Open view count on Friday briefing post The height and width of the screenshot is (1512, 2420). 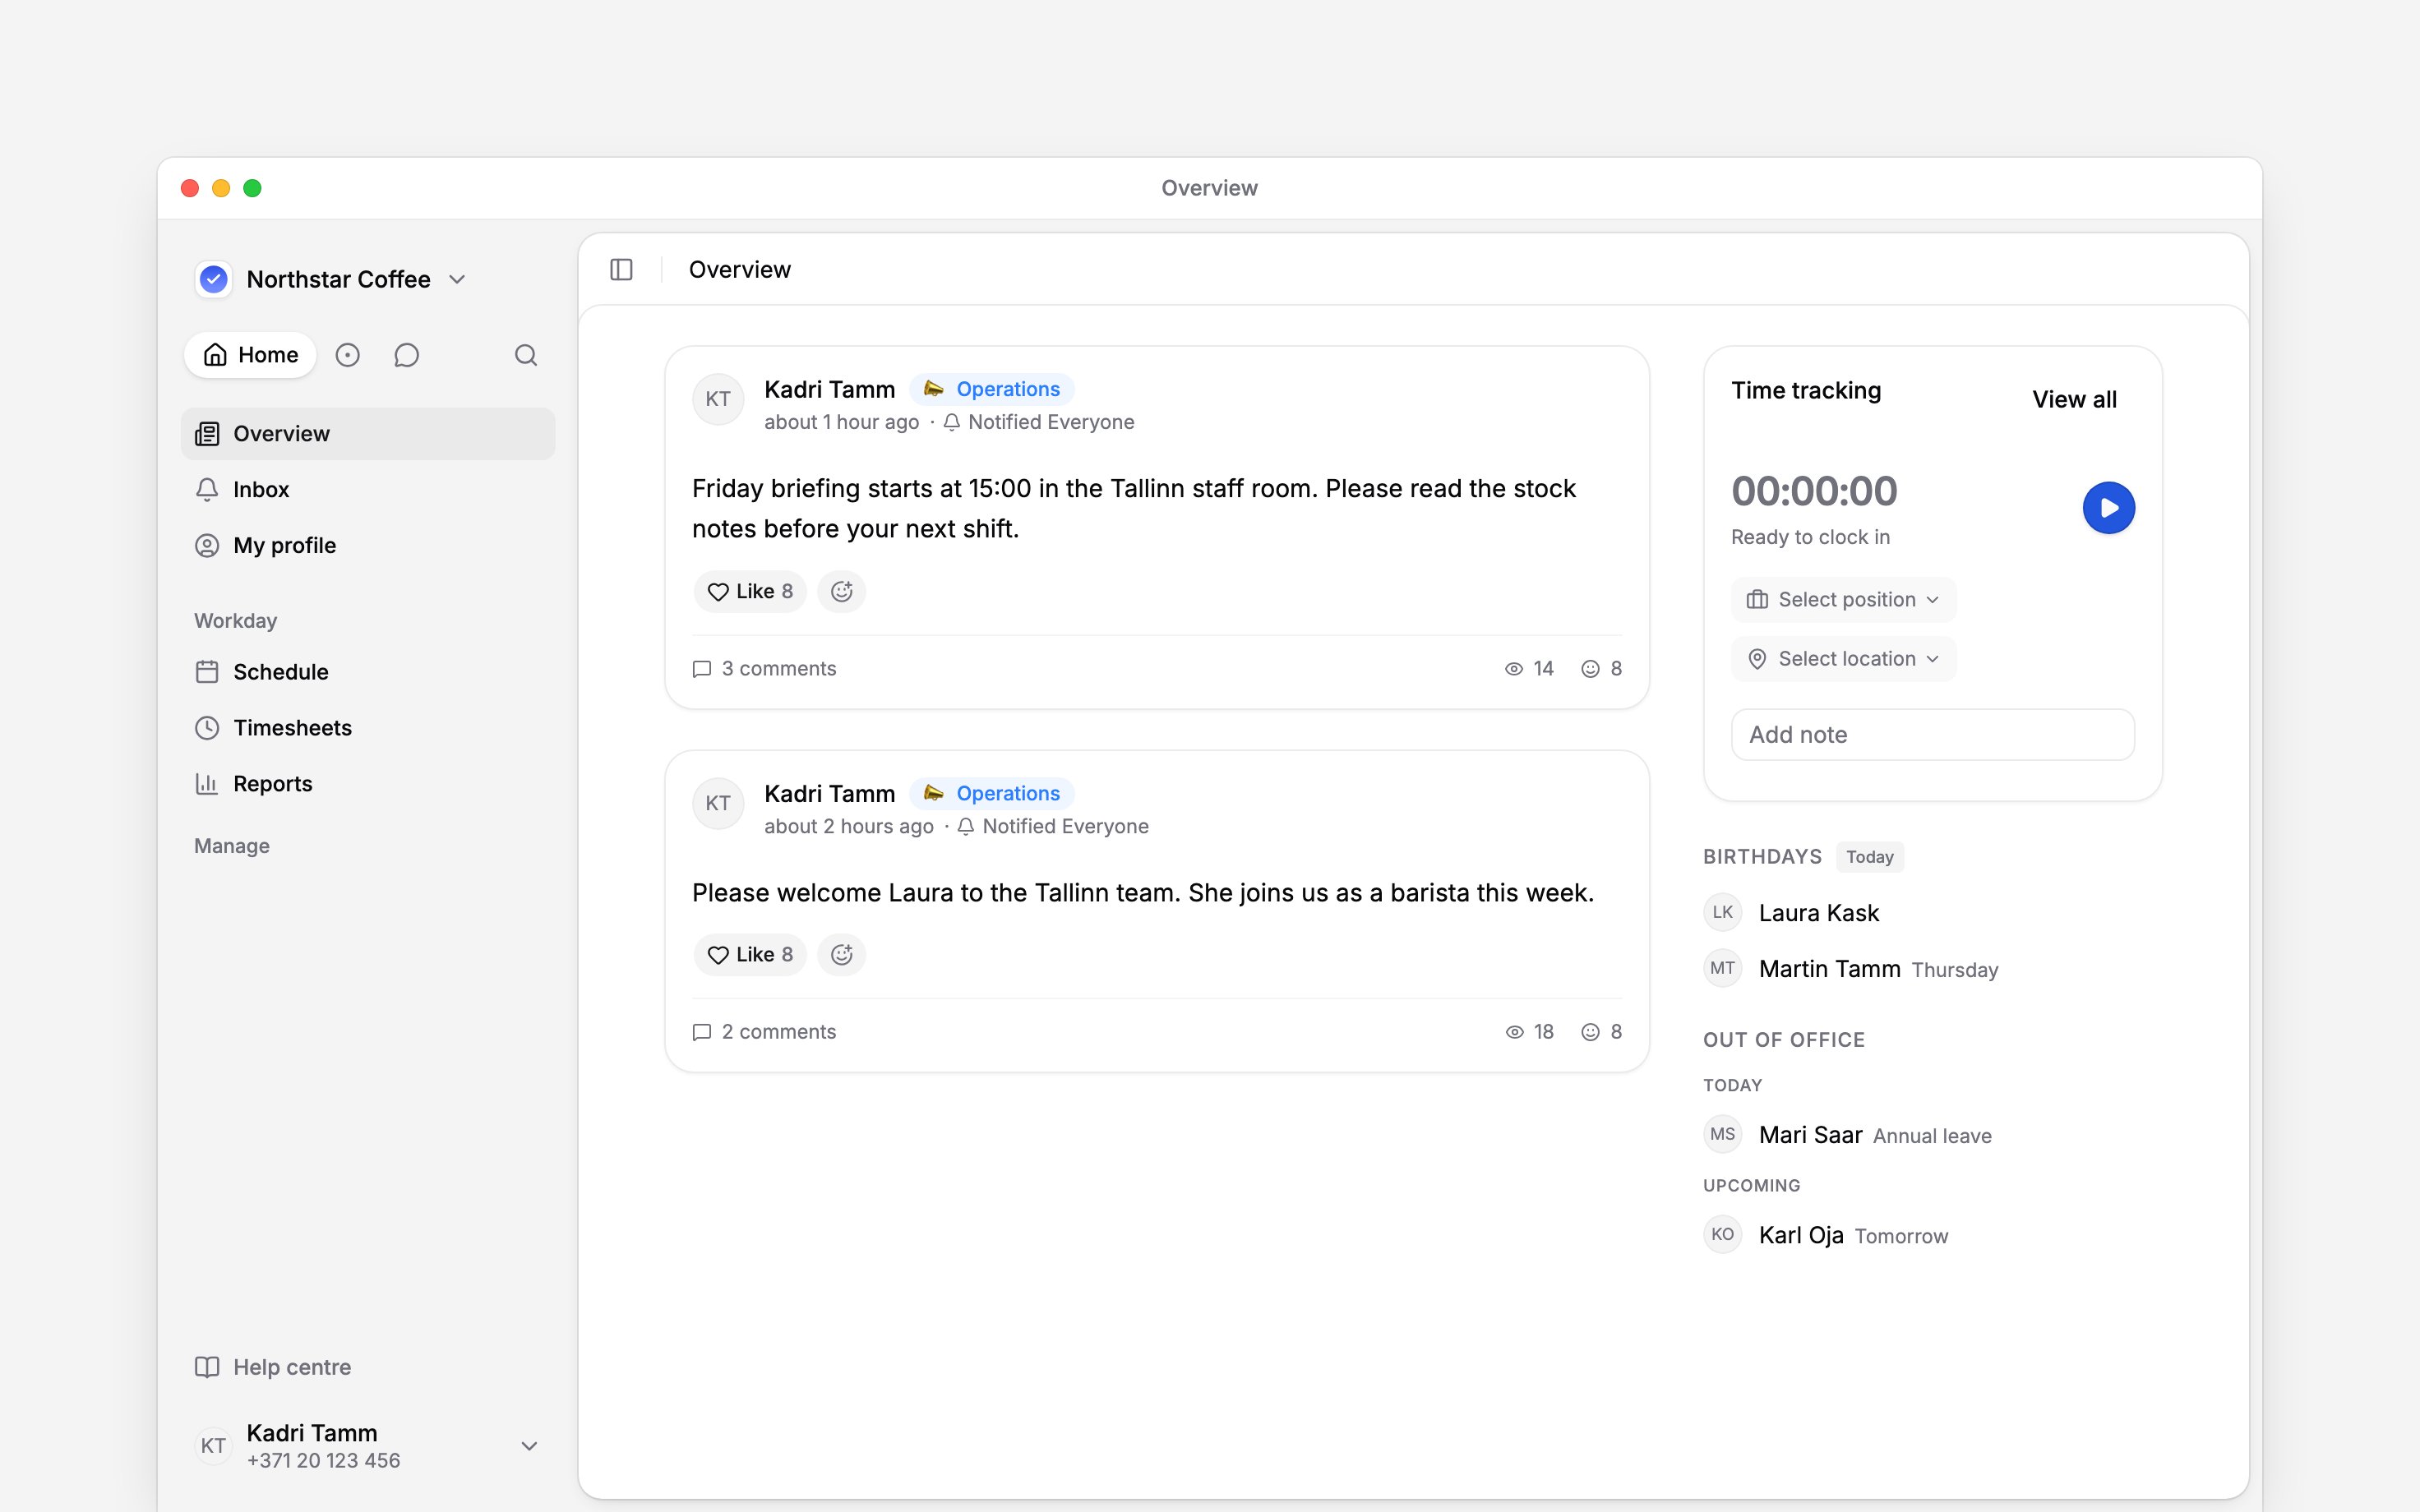1529,669
